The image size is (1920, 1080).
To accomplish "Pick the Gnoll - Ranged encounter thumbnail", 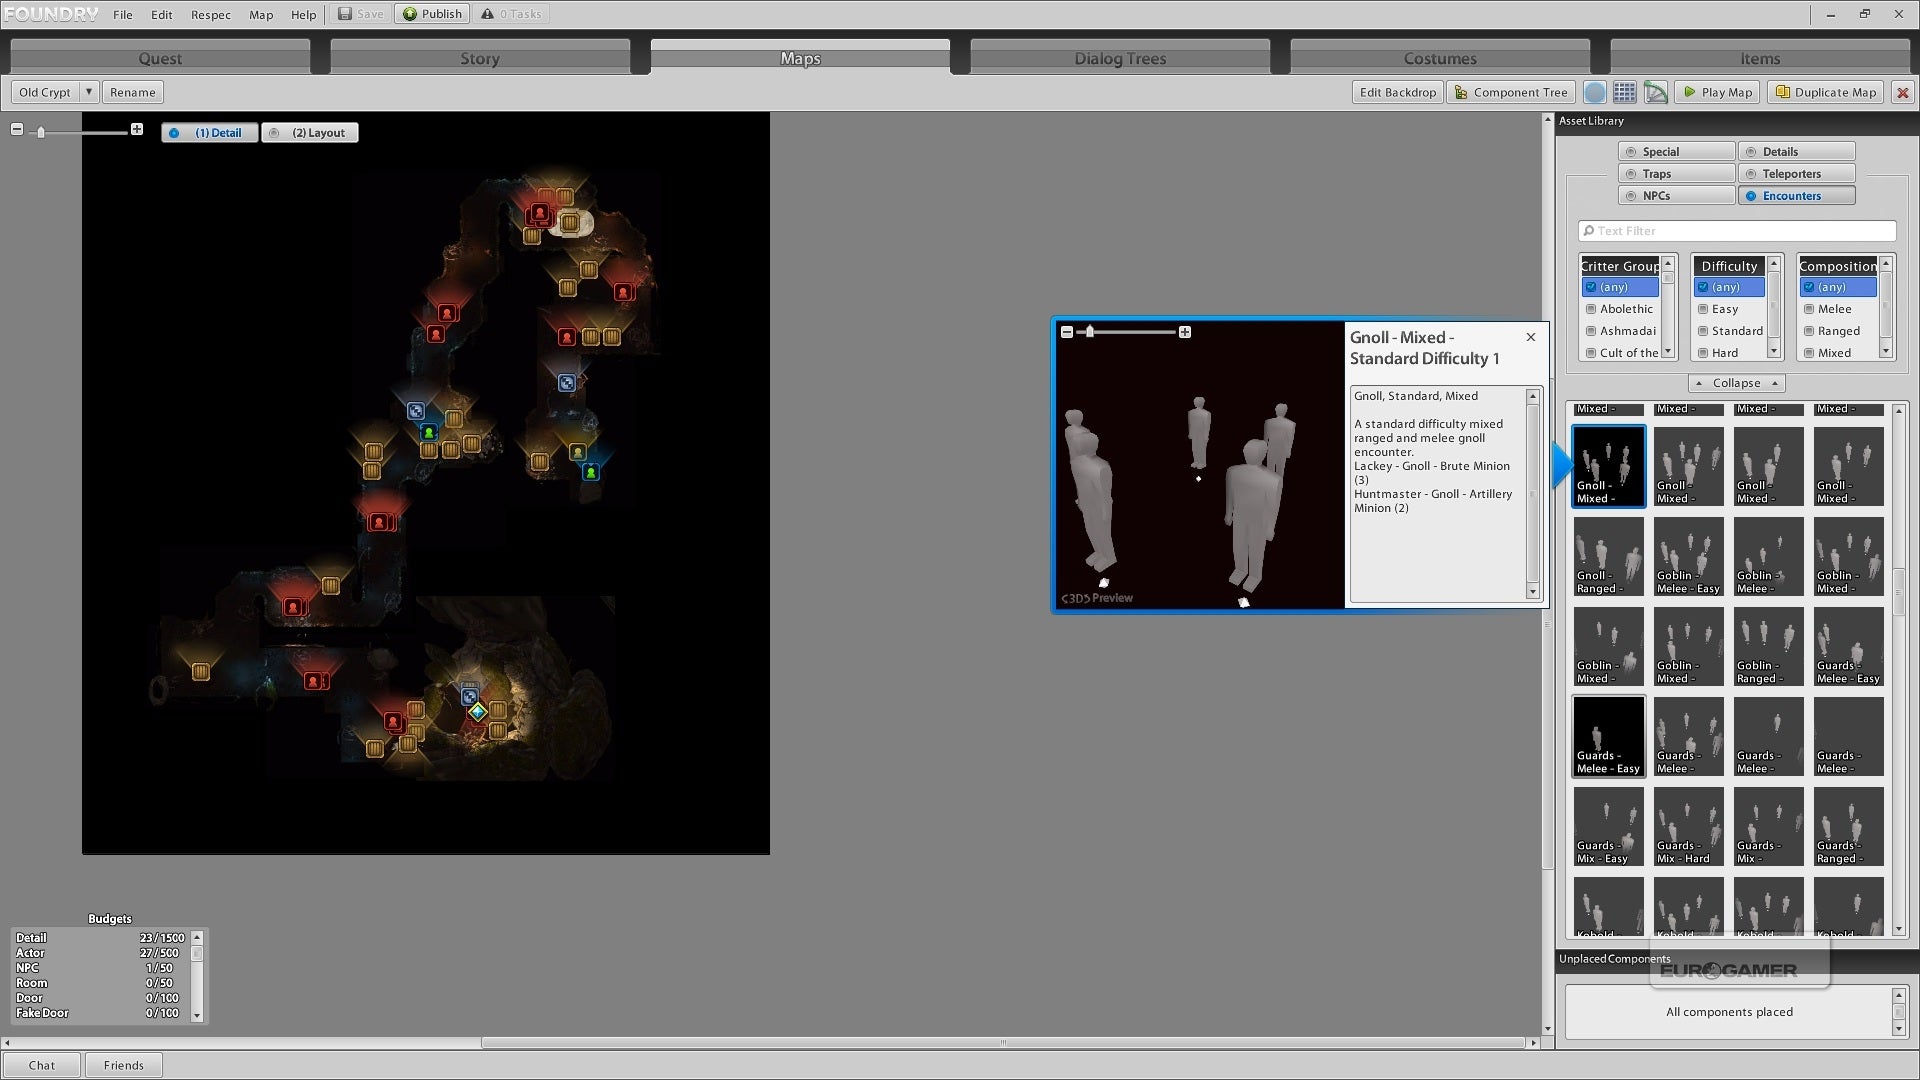I will 1608,557.
